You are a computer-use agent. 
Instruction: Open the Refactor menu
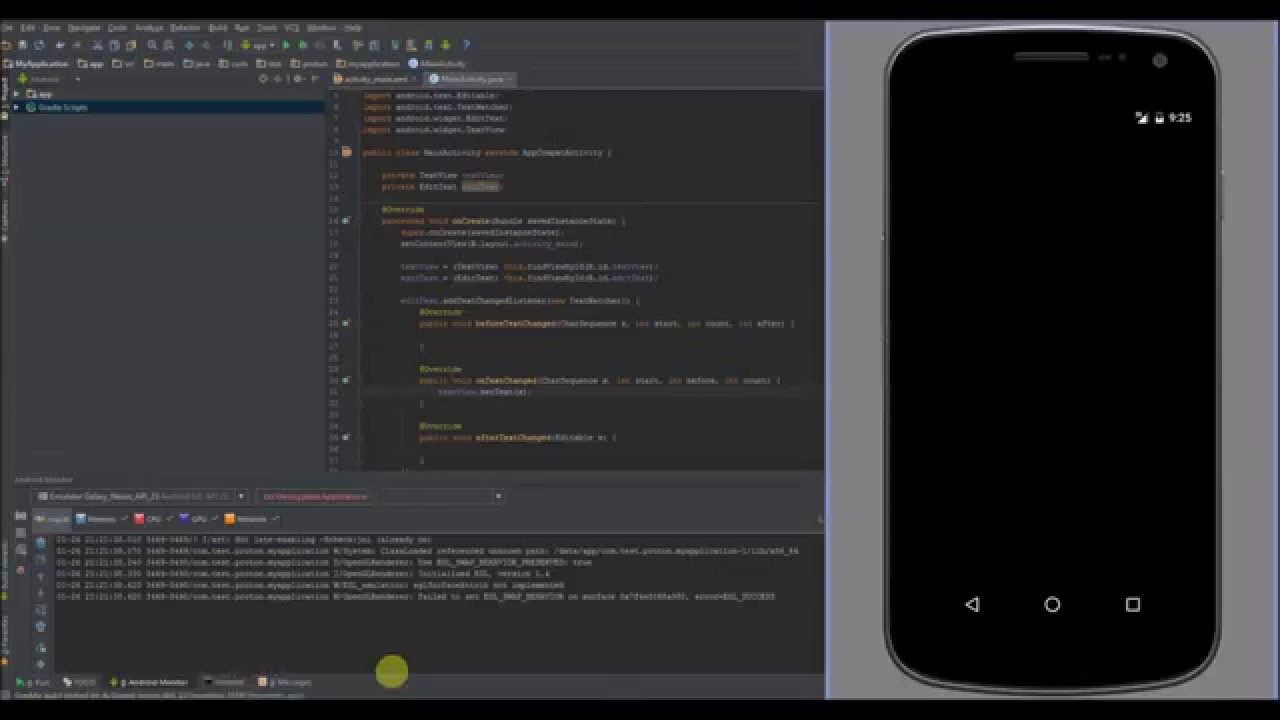pyautogui.click(x=185, y=28)
